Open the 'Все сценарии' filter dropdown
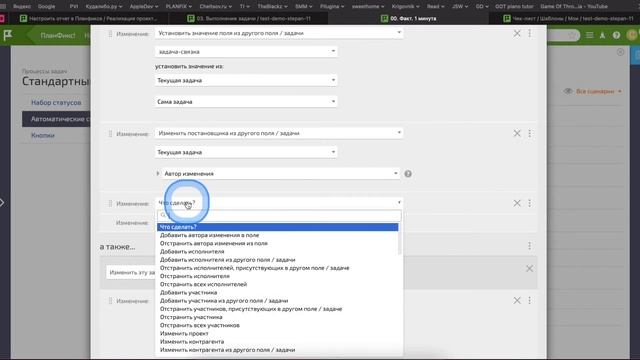 (598, 91)
